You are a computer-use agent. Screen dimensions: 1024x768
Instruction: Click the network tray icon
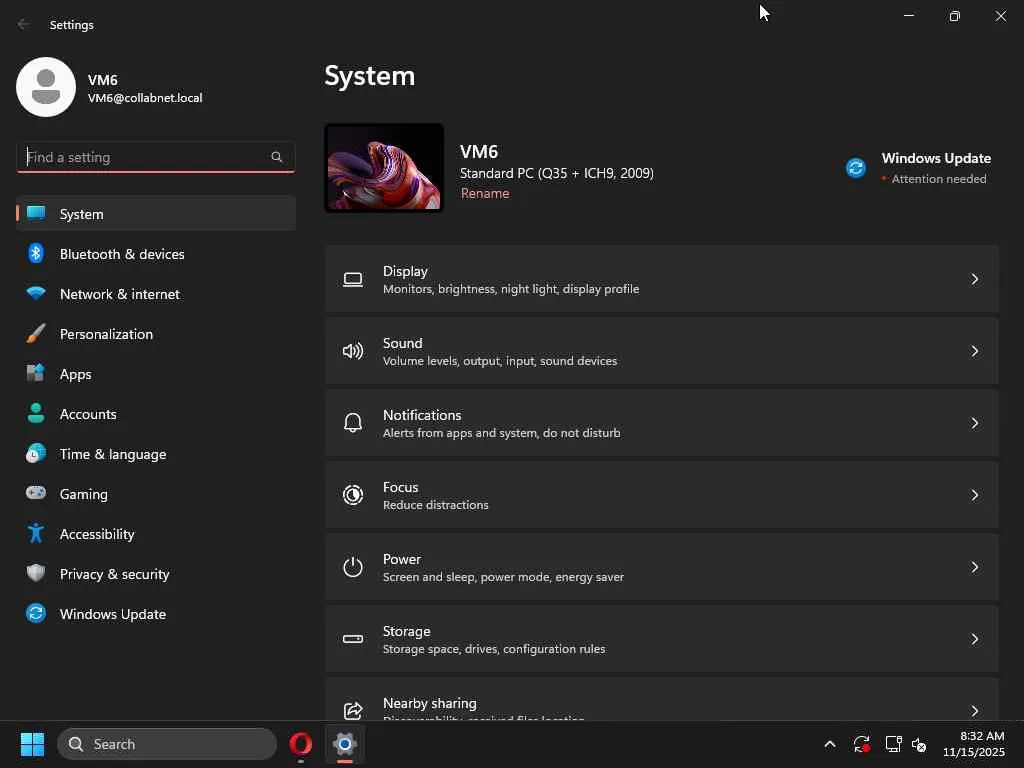point(893,744)
